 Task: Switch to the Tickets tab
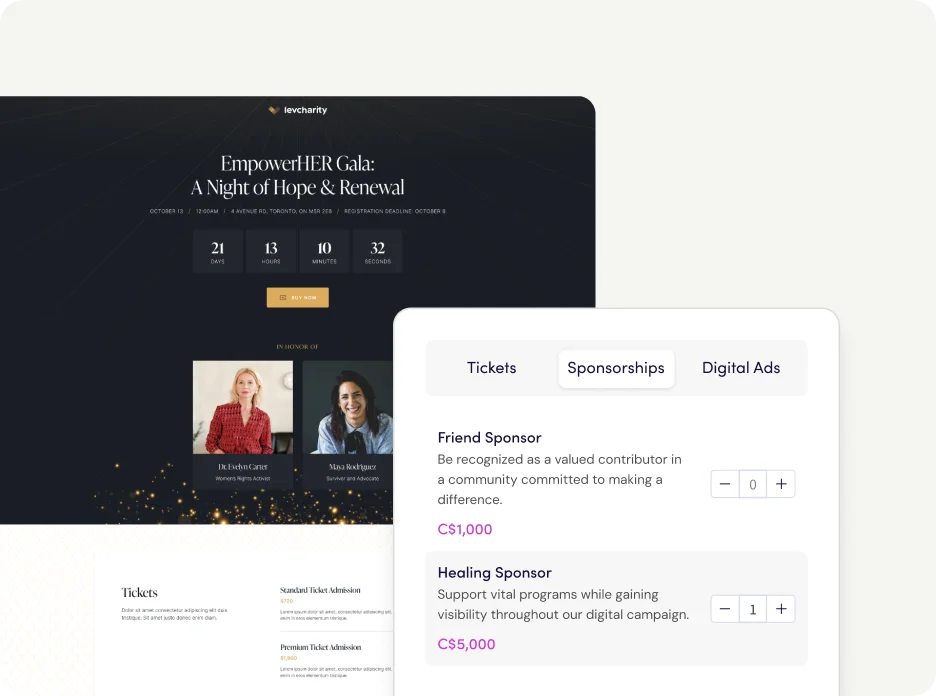click(x=491, y=368)
